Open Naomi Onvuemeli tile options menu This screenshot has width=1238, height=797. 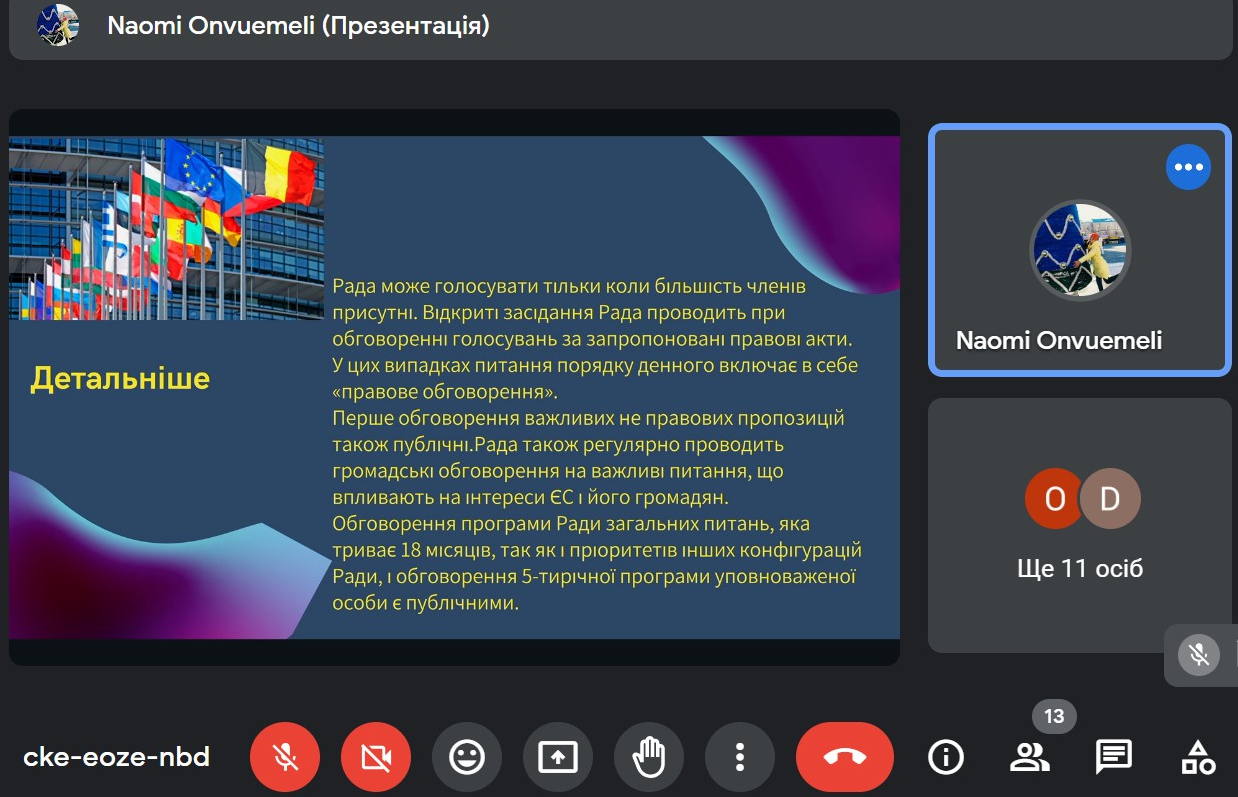[1188, 167]
